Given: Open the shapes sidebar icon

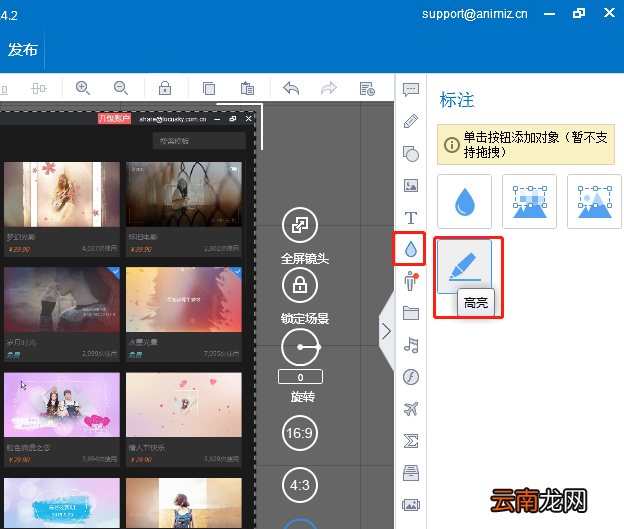Looking at the screenshot, I should pos(411,154).
